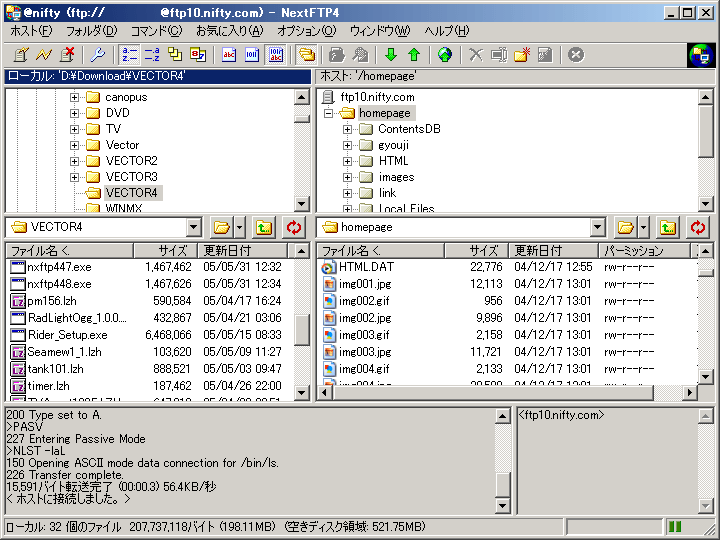The width and height of the screenshot is (720, 540).
Task: Open the ヘルプ(H) menu
Action: pyautogui.click(x=446, y=31)
